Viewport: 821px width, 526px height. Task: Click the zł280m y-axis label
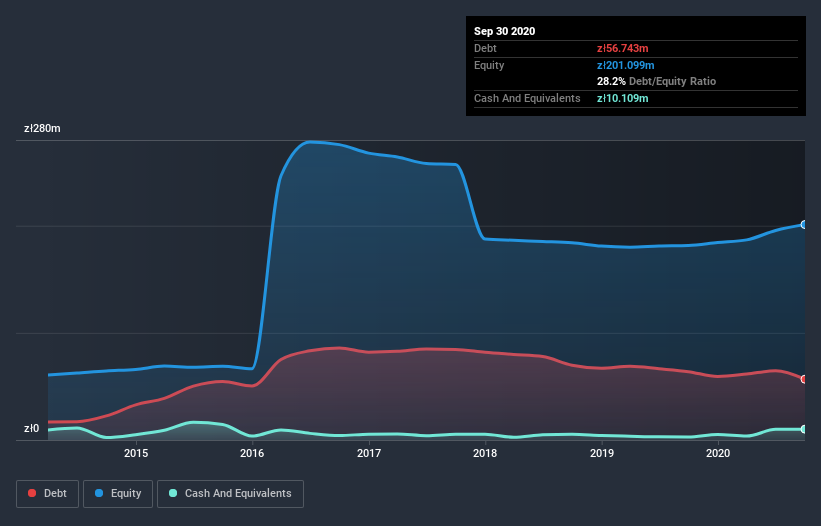tap(42, 129)
